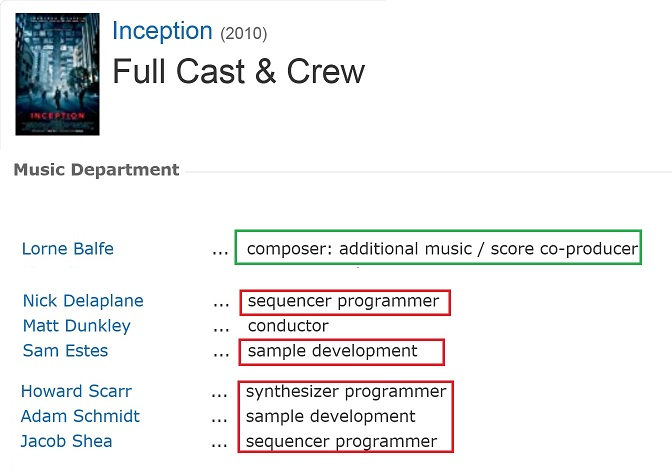This screenshot has height=472, width=672.
Task: Click the conductor credit text
Action: tap(288, 326)
